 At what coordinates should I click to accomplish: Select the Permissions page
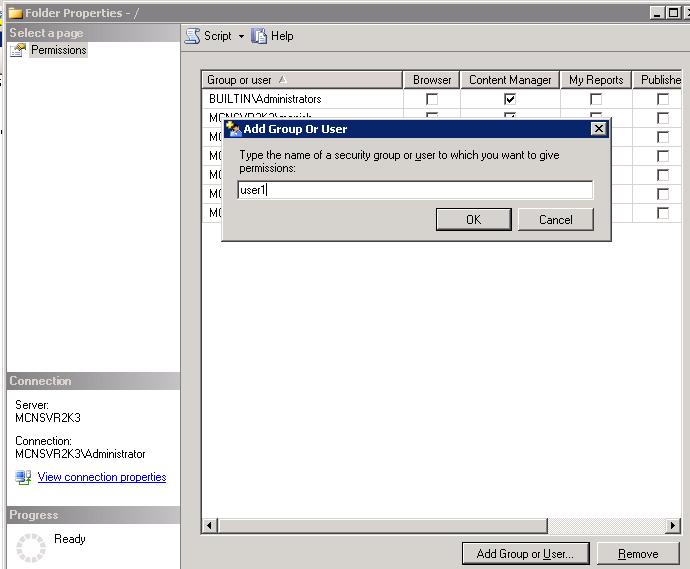(59, 50)
